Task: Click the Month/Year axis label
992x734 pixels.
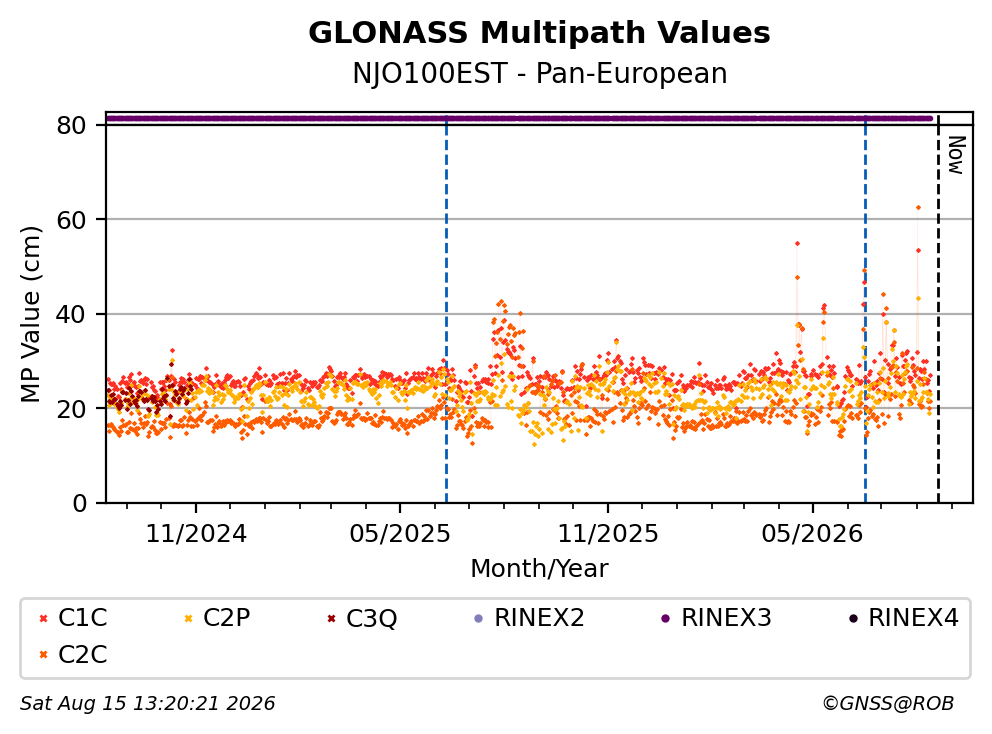Action: 539,569
